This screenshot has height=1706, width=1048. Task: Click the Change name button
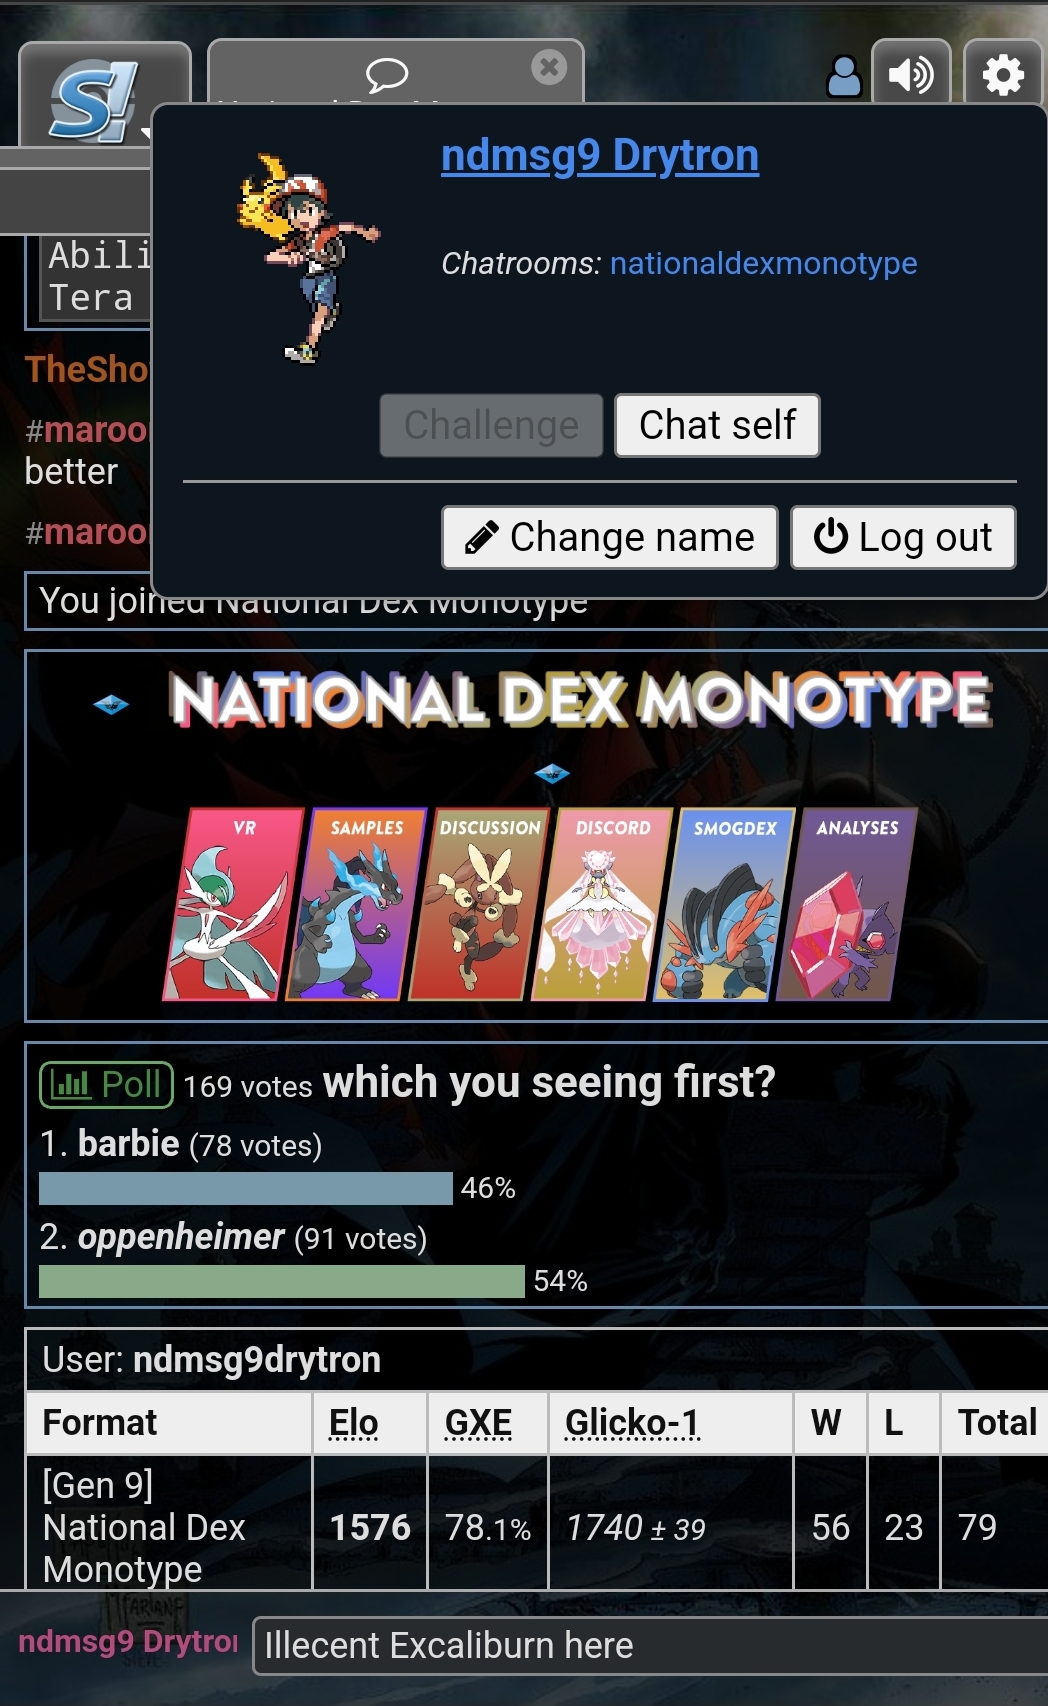pos(610,537)
